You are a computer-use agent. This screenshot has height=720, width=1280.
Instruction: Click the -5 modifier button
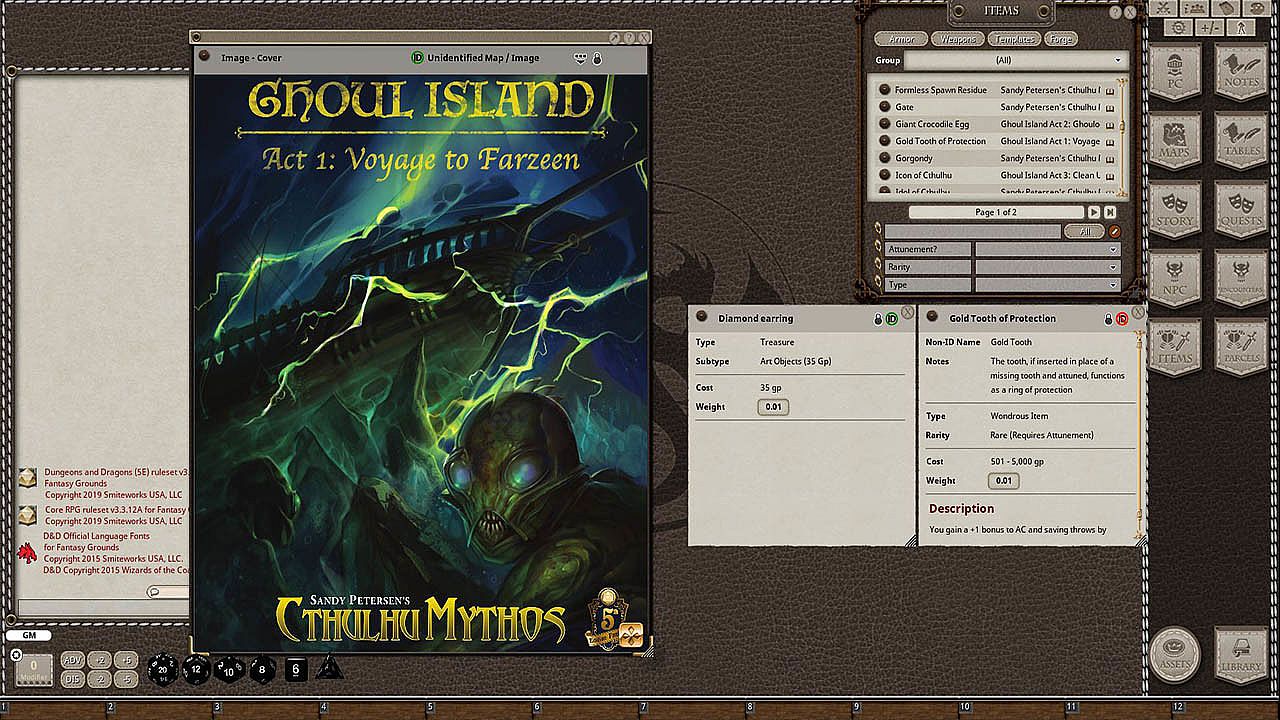point(126,679)
